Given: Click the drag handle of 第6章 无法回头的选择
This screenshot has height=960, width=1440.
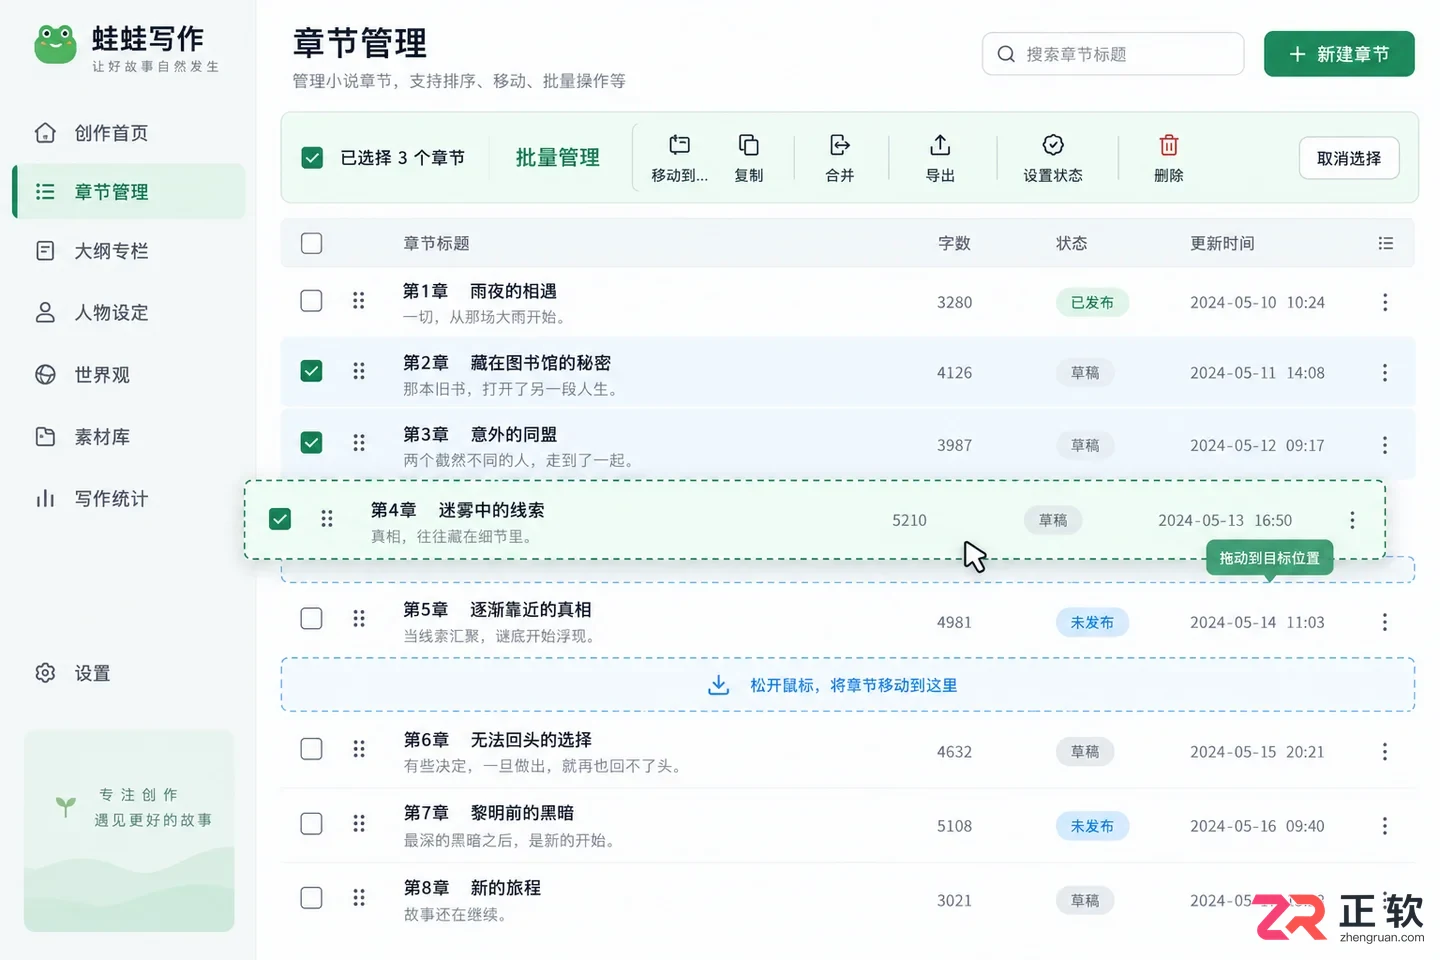Looking at the screenshot, I should tap(358, 749).
